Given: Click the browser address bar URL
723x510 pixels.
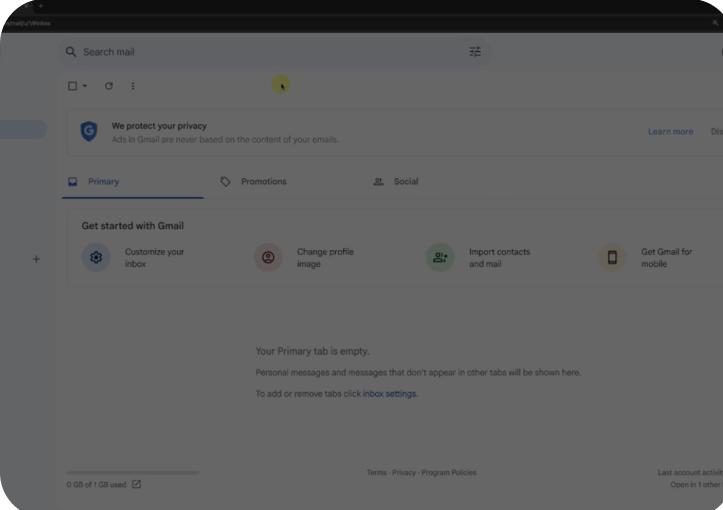Looking at the screenshot, I should click(26, 23).
